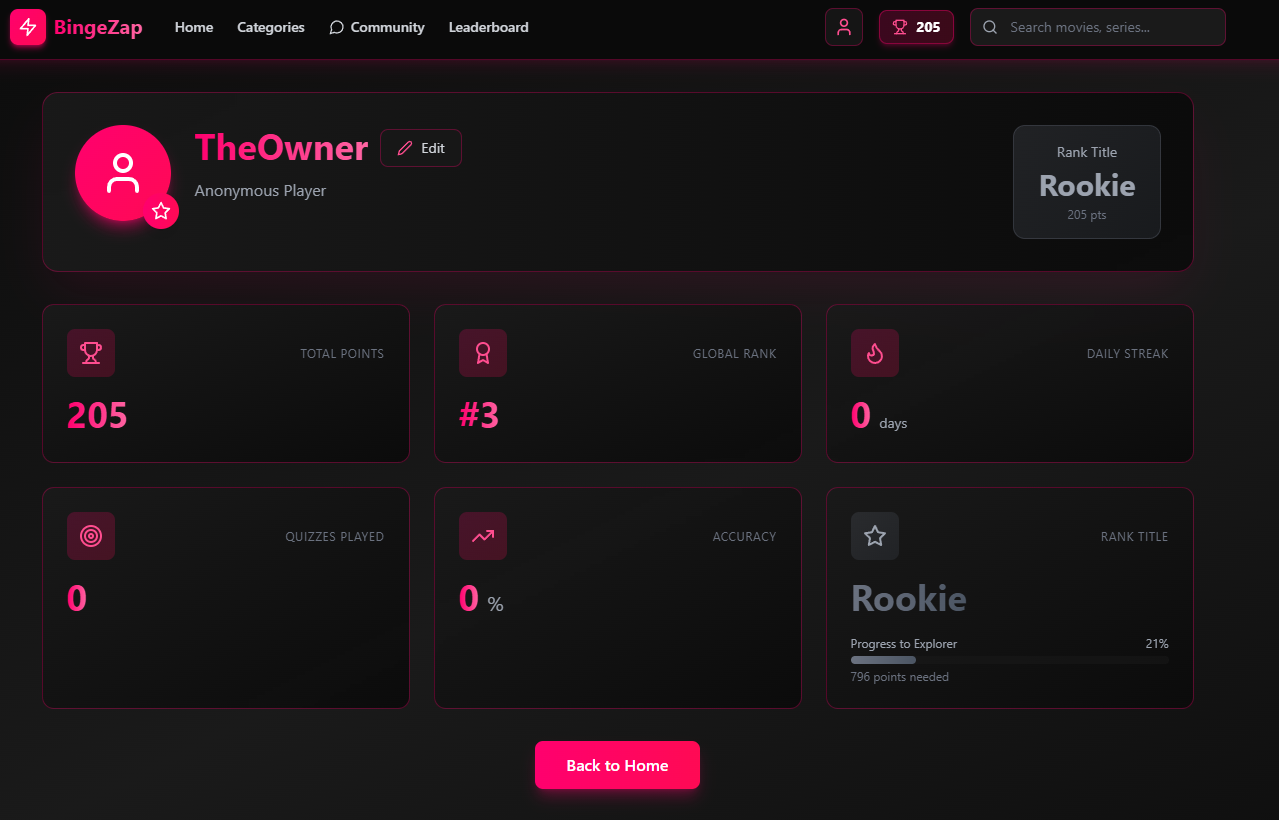This screenshot has height=820, width=1279.
Task: Open the user profile icon in header
Action: point(843,27)
